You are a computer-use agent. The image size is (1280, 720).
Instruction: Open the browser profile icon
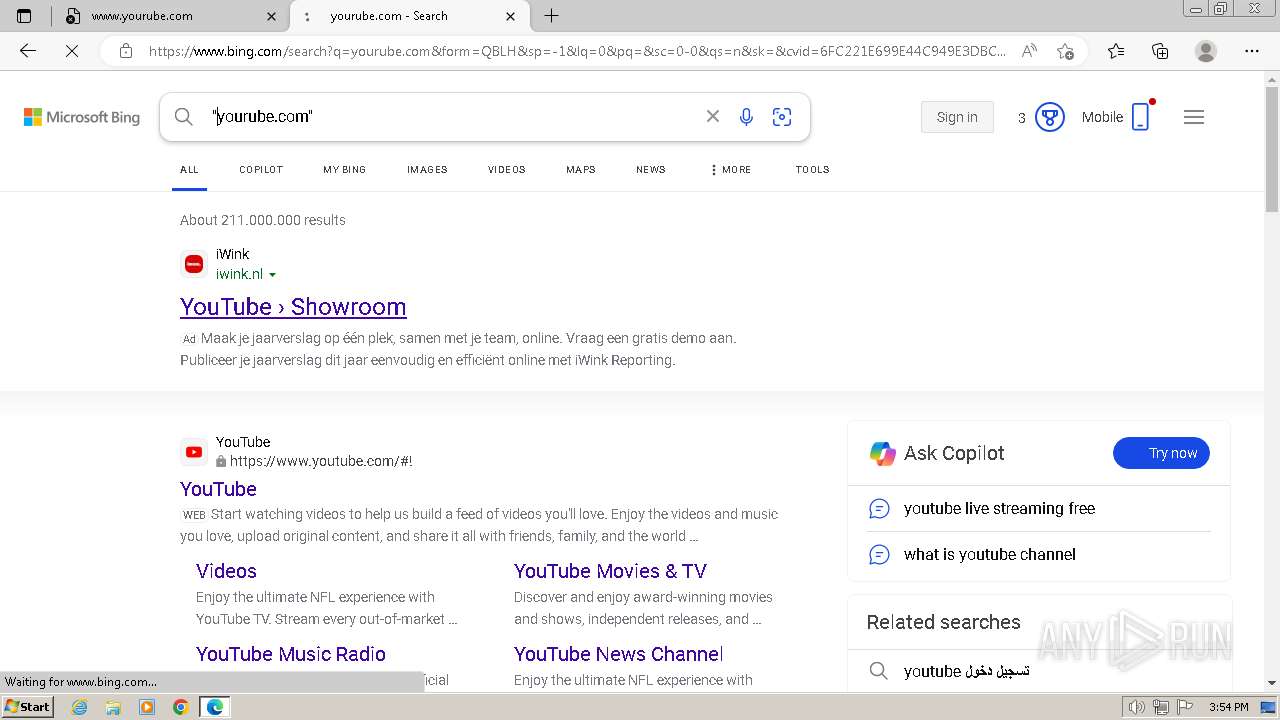[1206, 51]
